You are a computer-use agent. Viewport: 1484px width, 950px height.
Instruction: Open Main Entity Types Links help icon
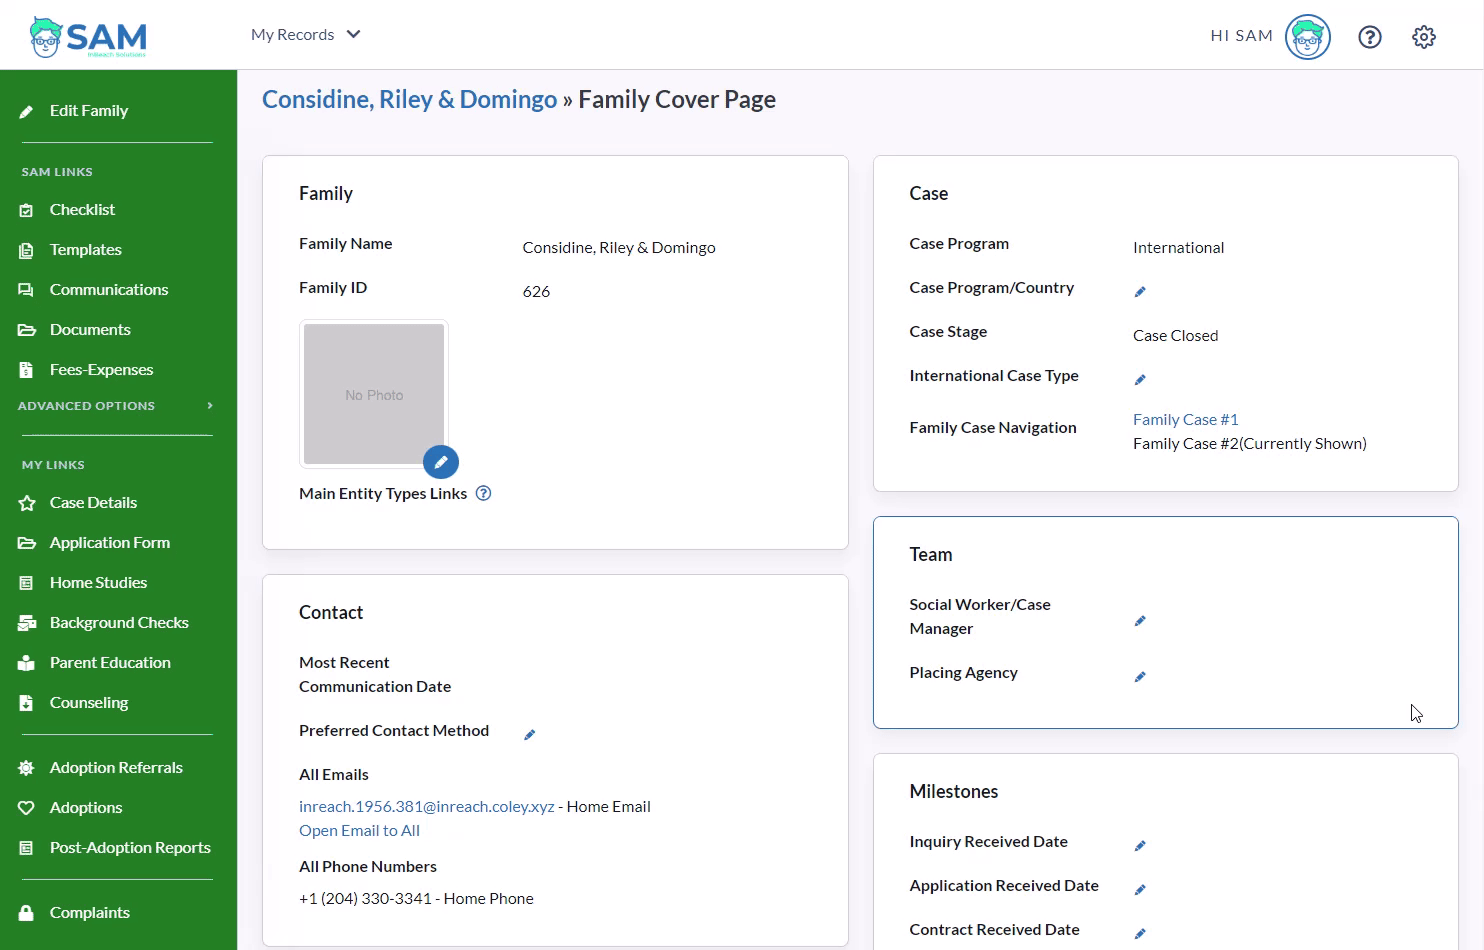[x=483, y=493]
